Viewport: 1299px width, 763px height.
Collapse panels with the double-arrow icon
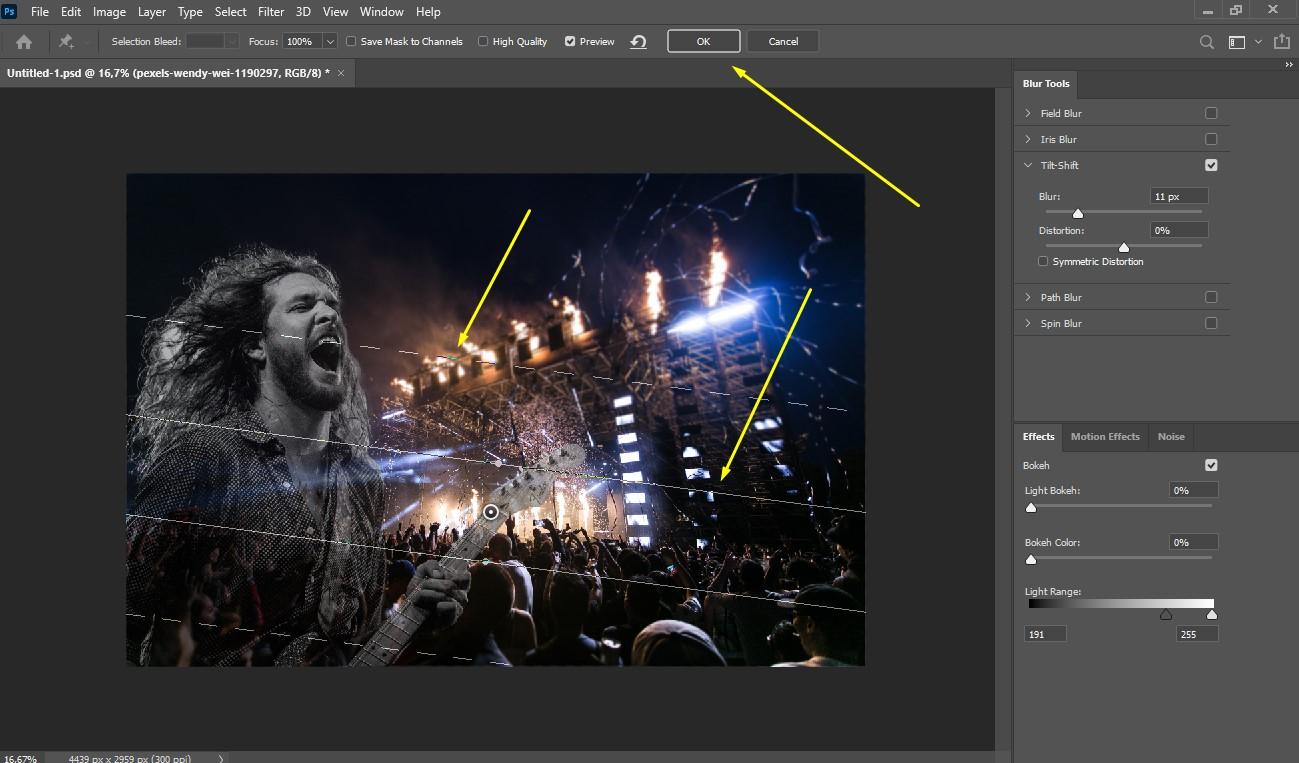(x=1289, y=64)
